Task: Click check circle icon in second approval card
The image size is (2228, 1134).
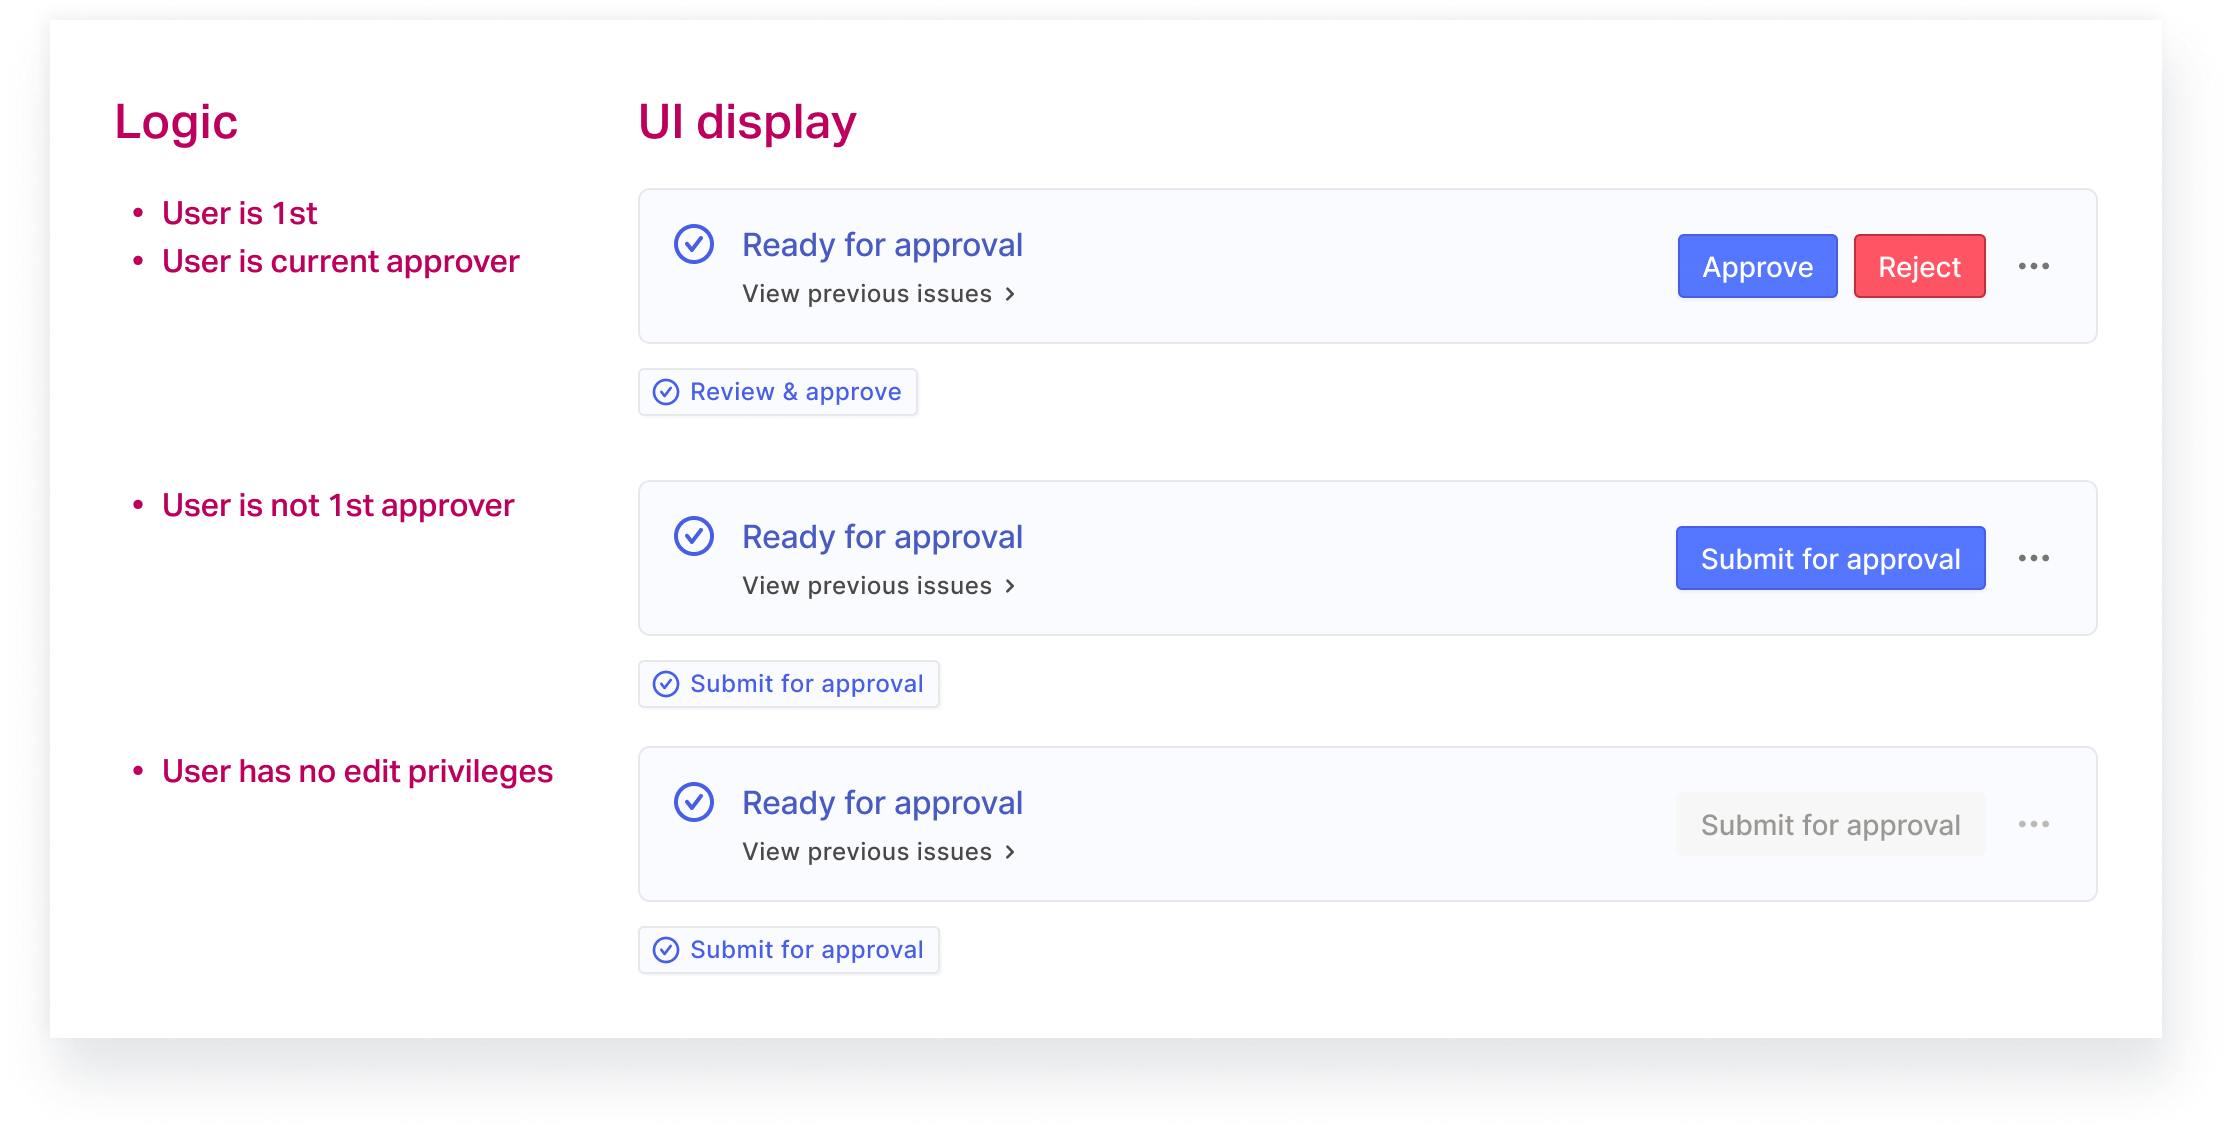Action: (x=693, y=536)
